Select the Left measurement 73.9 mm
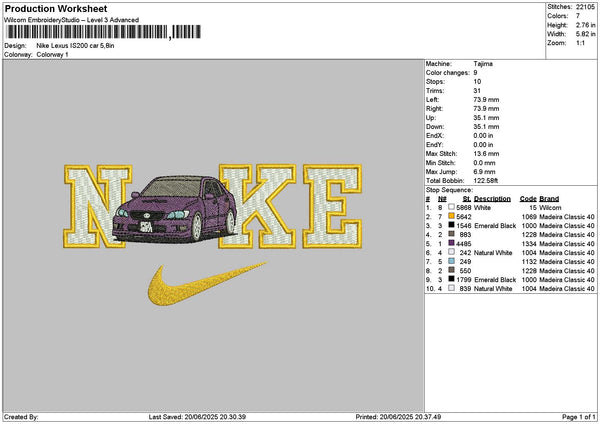 pyautogui.click(x=486, y=99)
